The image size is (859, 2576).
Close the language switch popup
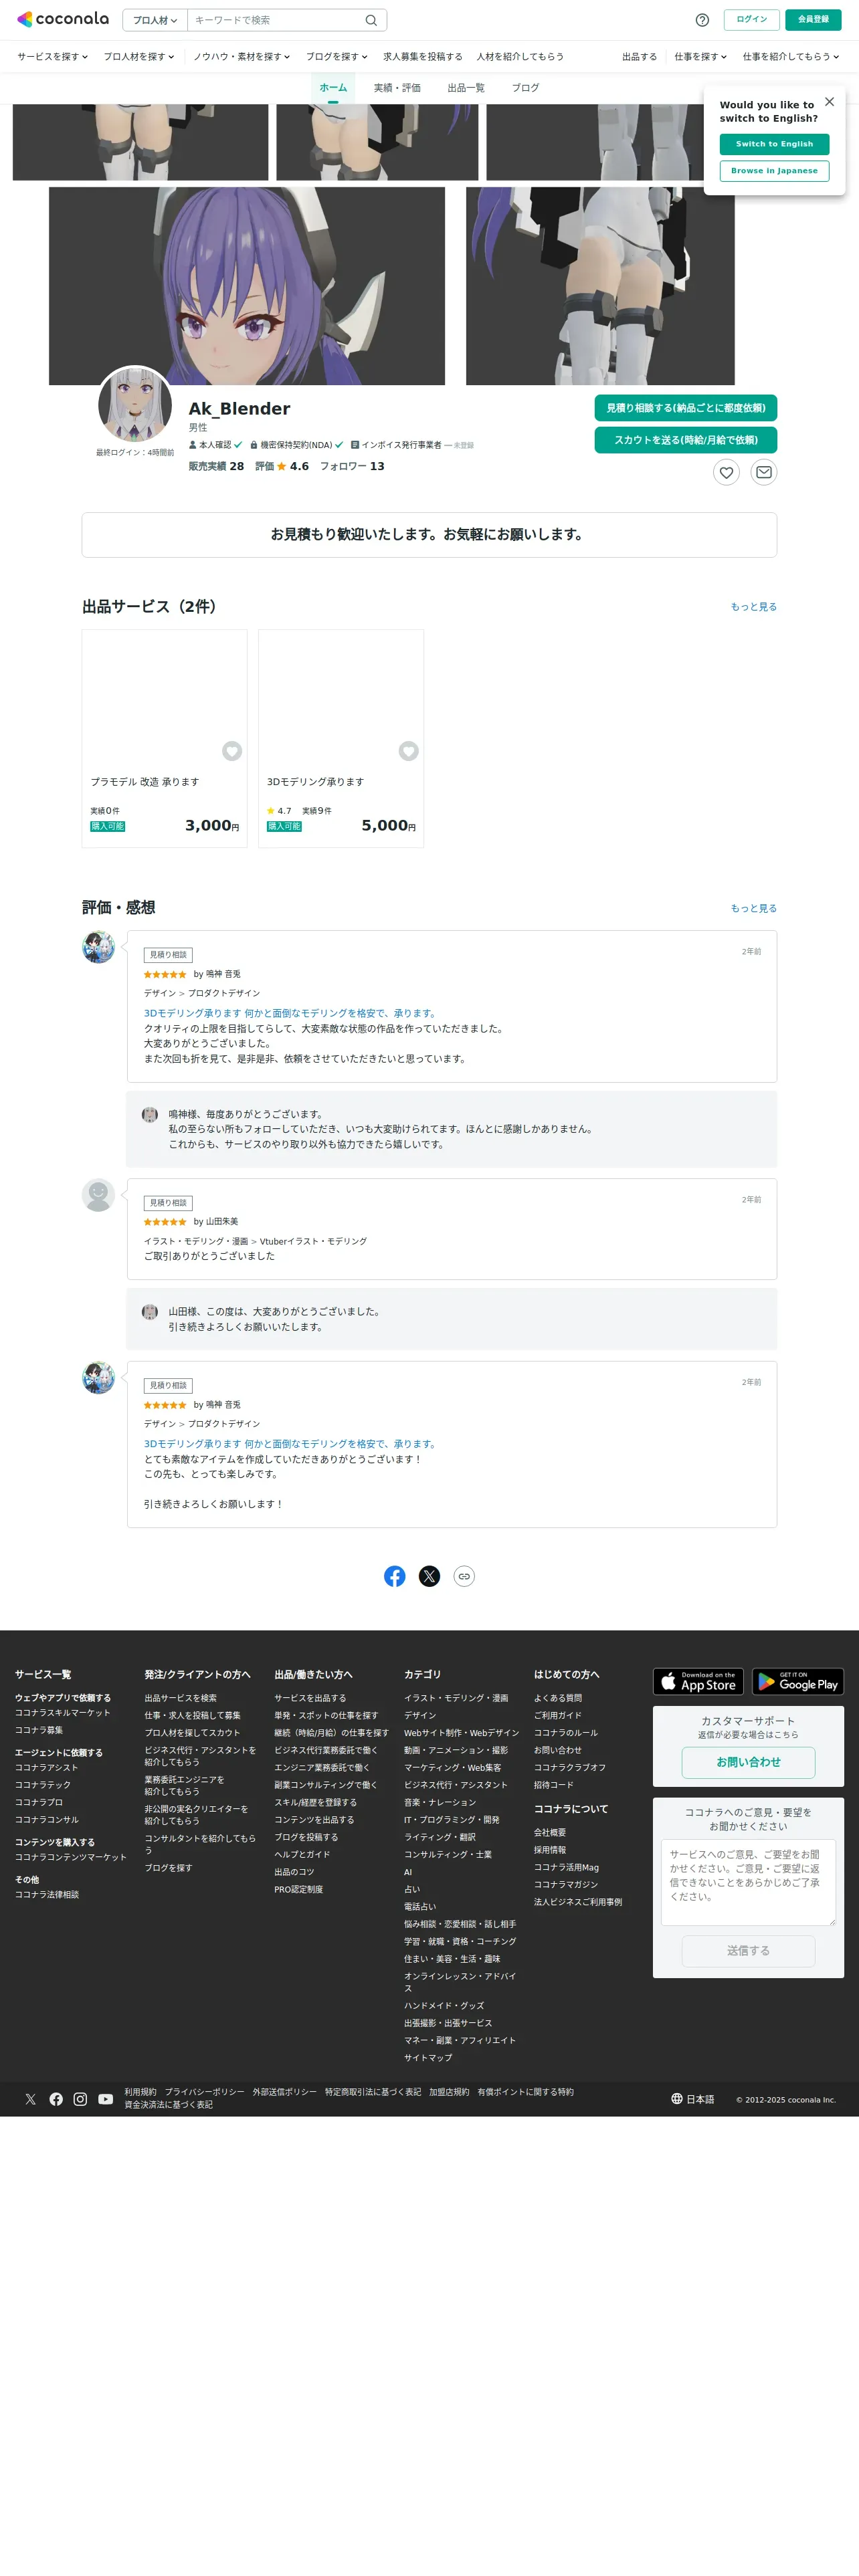(829, 102)
